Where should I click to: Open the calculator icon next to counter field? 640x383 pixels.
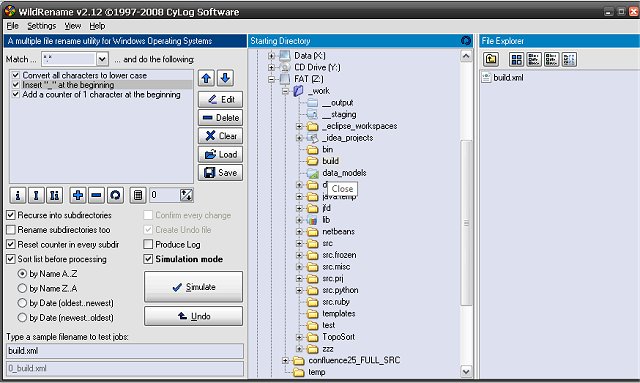[138, 196]
